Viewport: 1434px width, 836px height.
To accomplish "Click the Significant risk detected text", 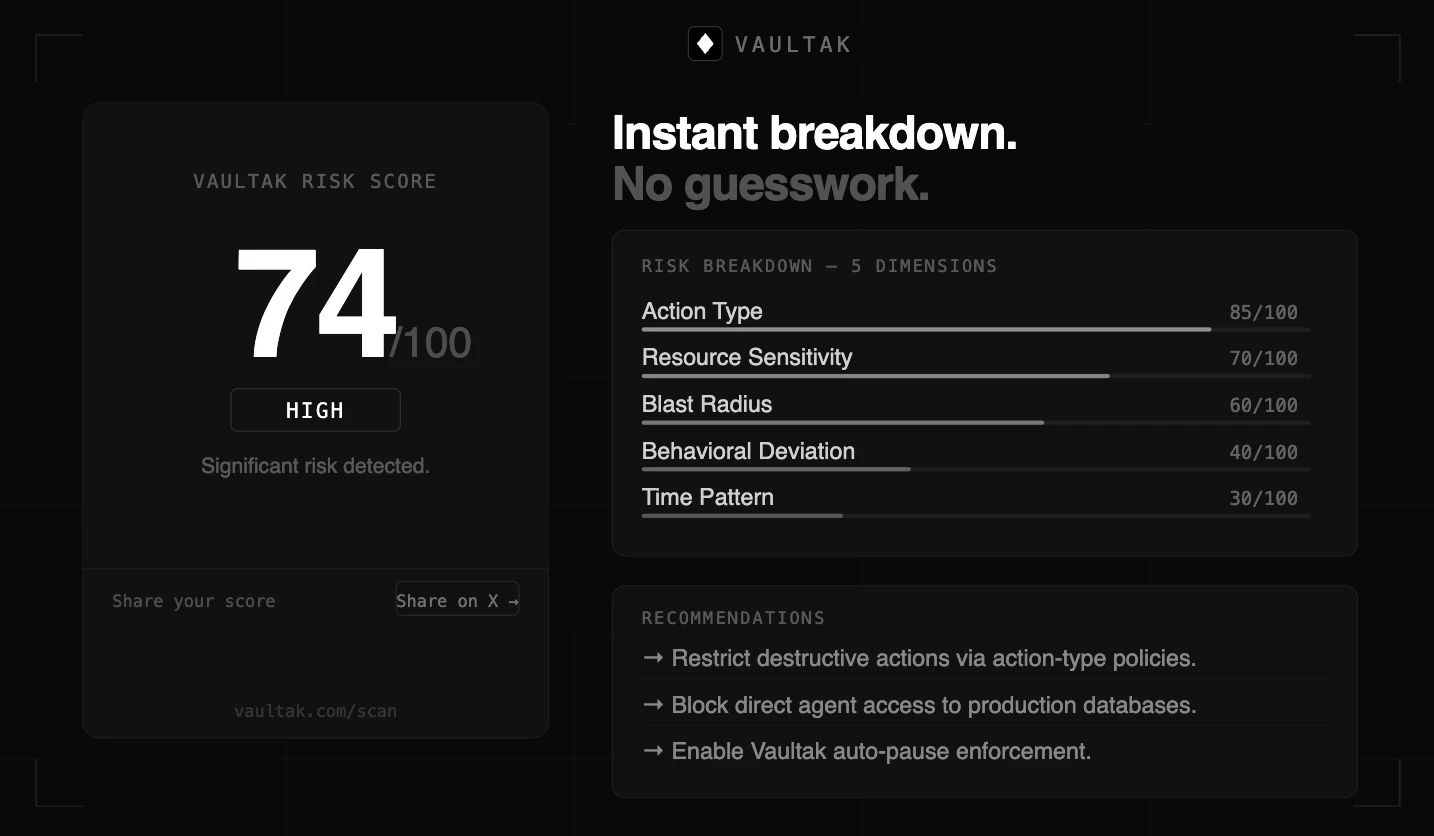I will (x=315, y=465).
